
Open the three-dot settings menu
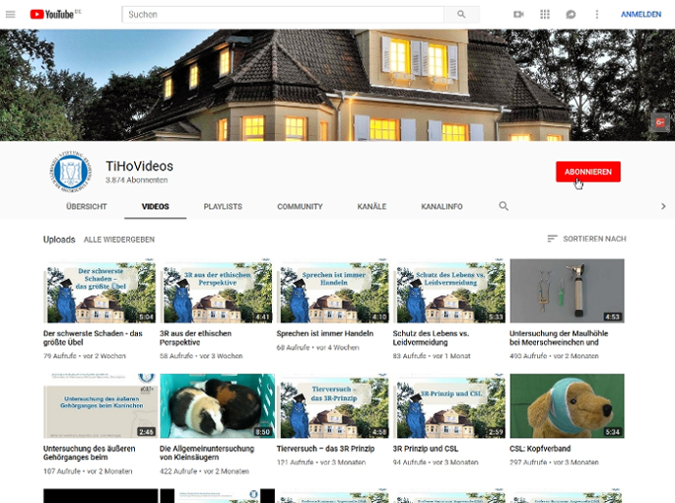[597, 15]
